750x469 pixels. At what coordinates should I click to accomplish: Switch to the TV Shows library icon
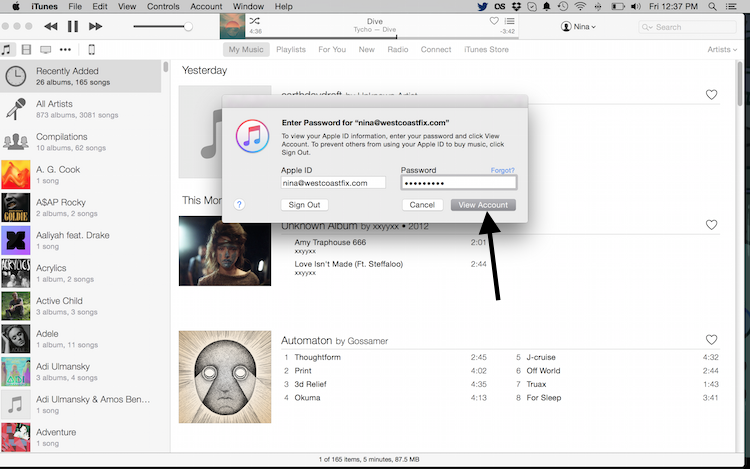pos(45,49)
